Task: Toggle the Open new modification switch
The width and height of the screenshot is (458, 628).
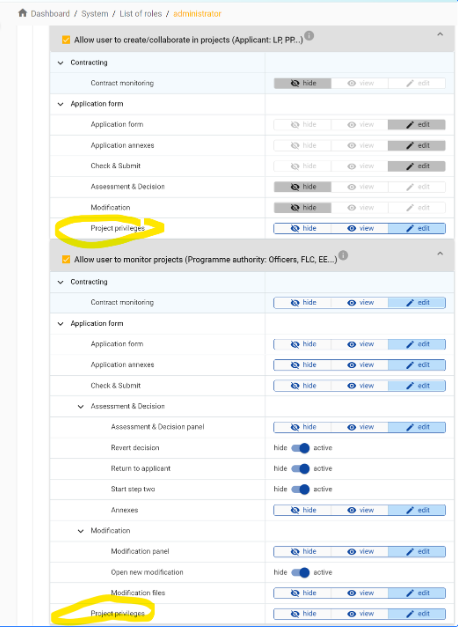Action: (300, 572)
